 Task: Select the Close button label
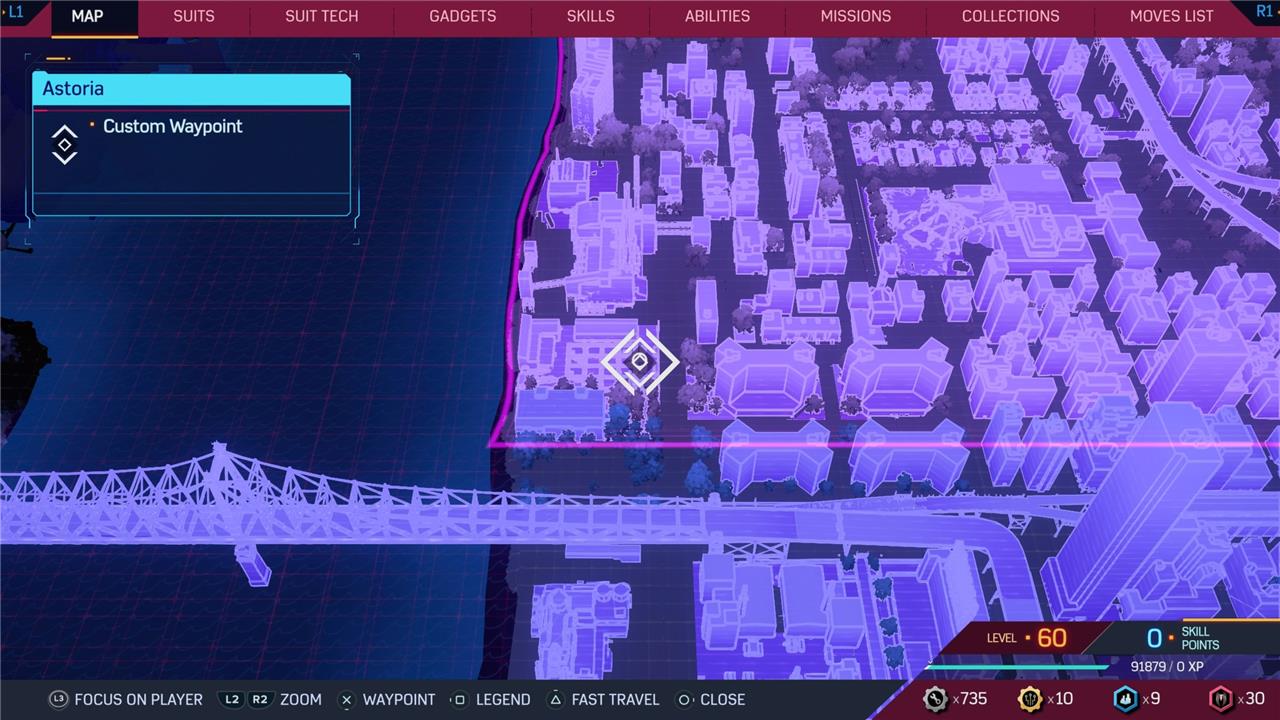click(x=721, y=700)
